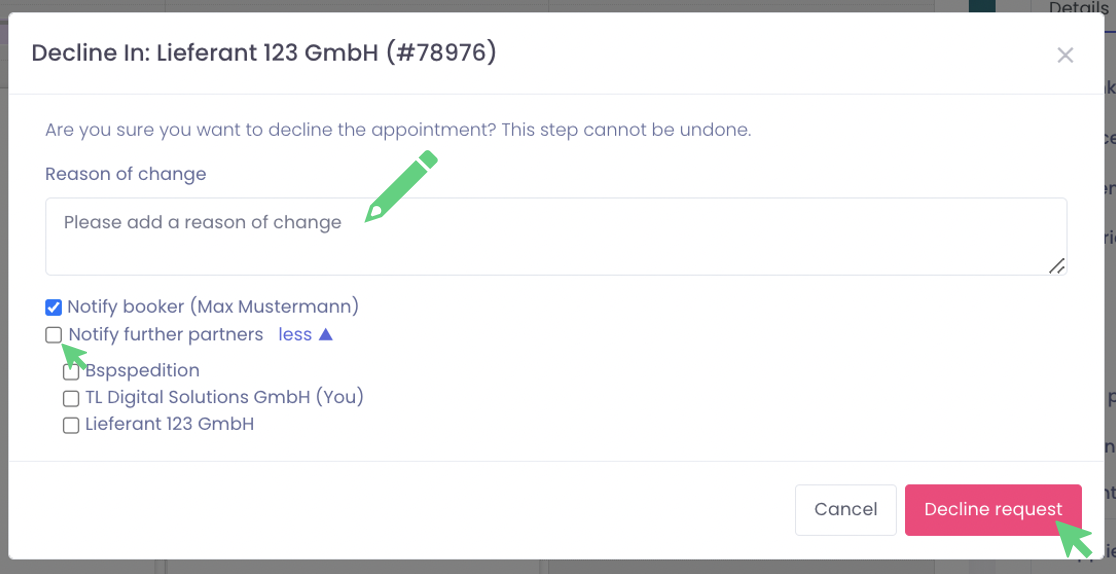Click the "less" link
Viewport: 1116px width, 574px height.
click(x=295, y=335)
